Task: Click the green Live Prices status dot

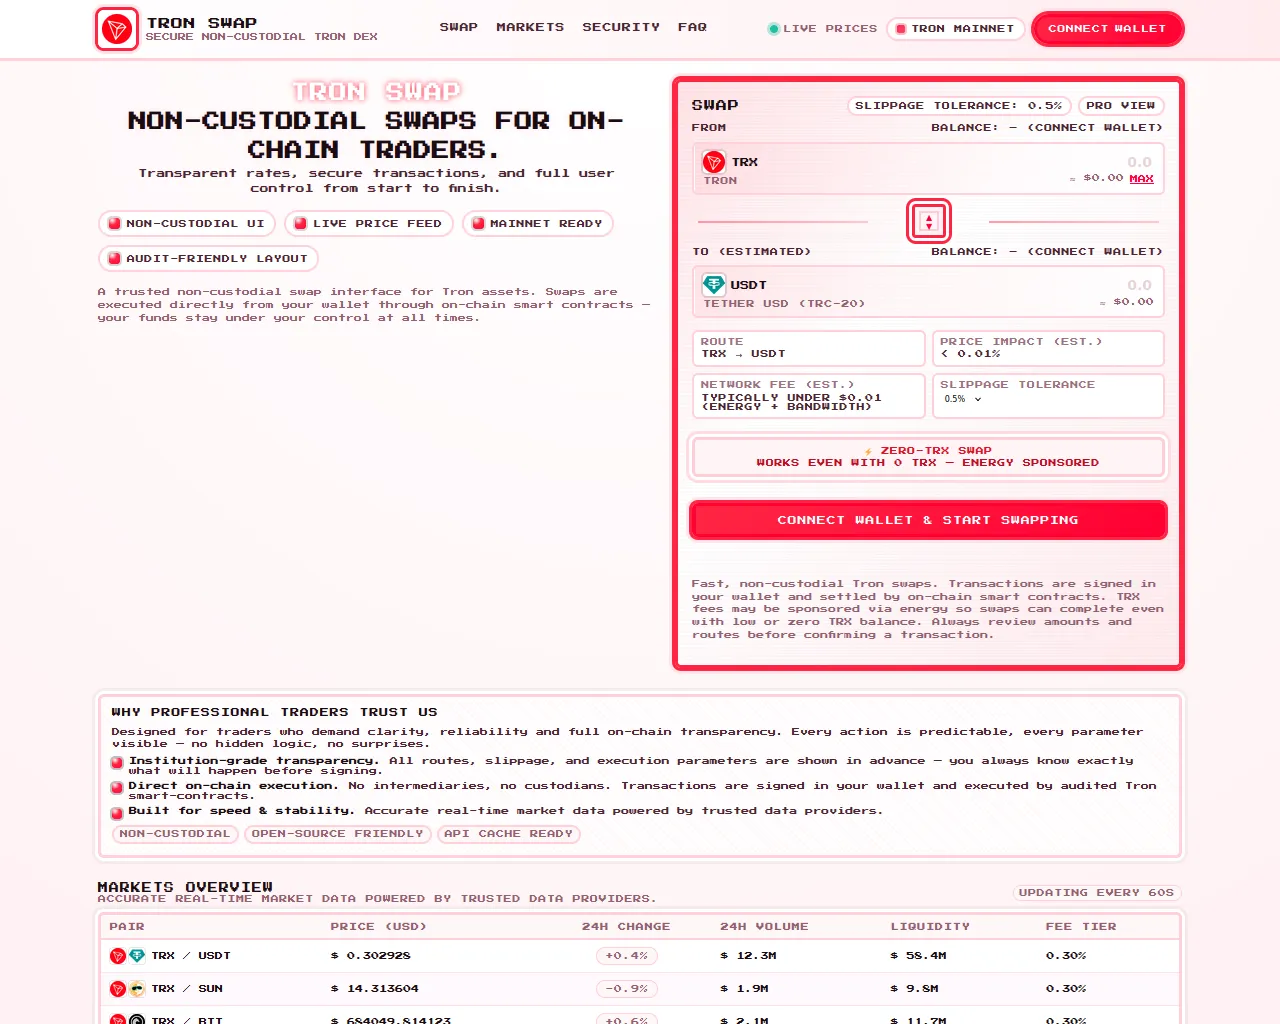Action: click(773, 29)
